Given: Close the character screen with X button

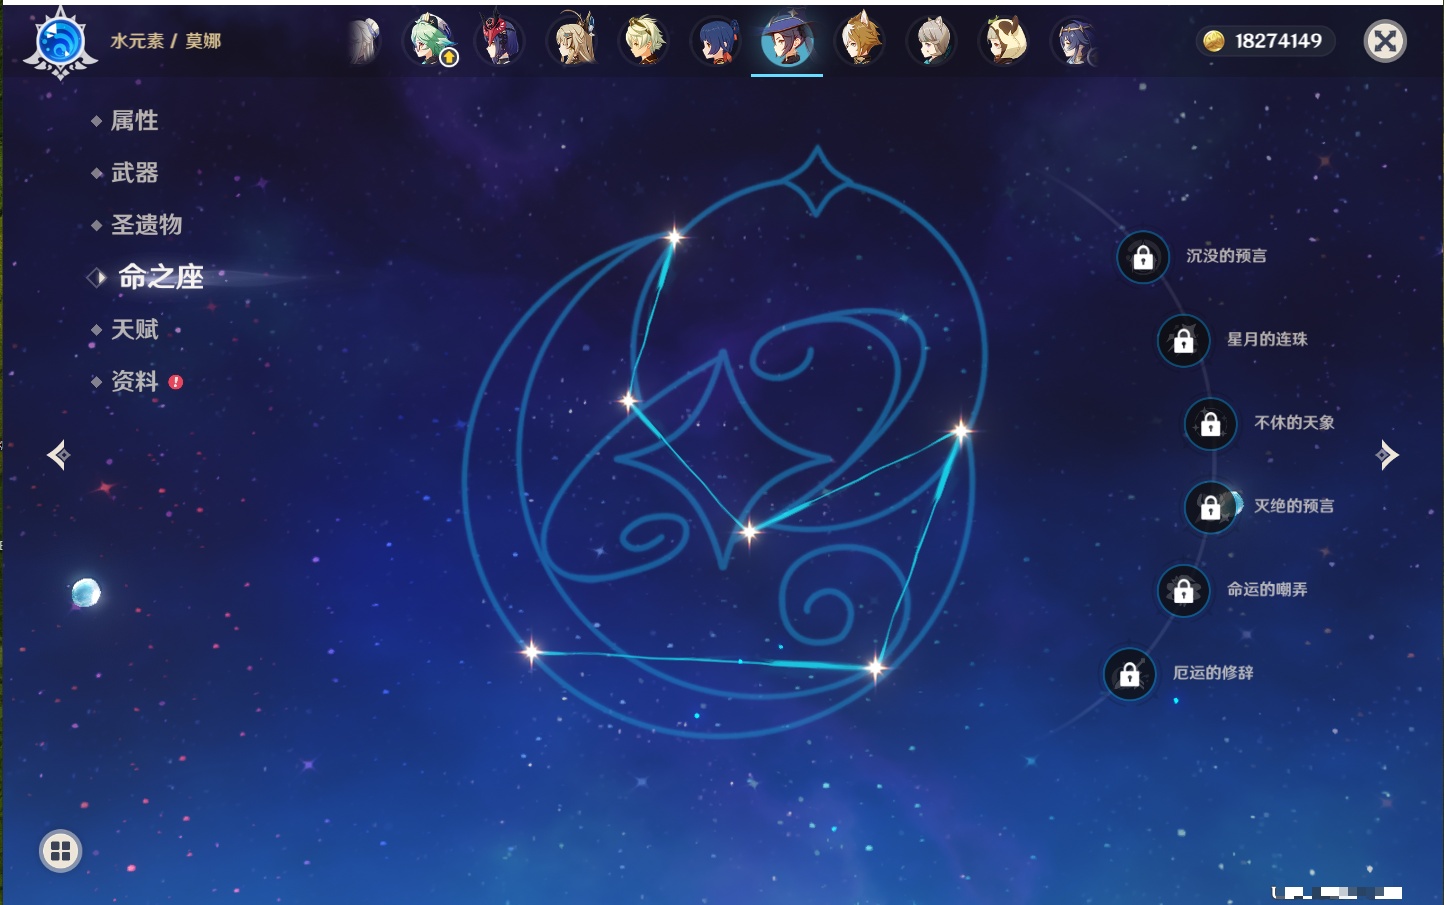Looking at the screenshot, I should pos(1385,41).
